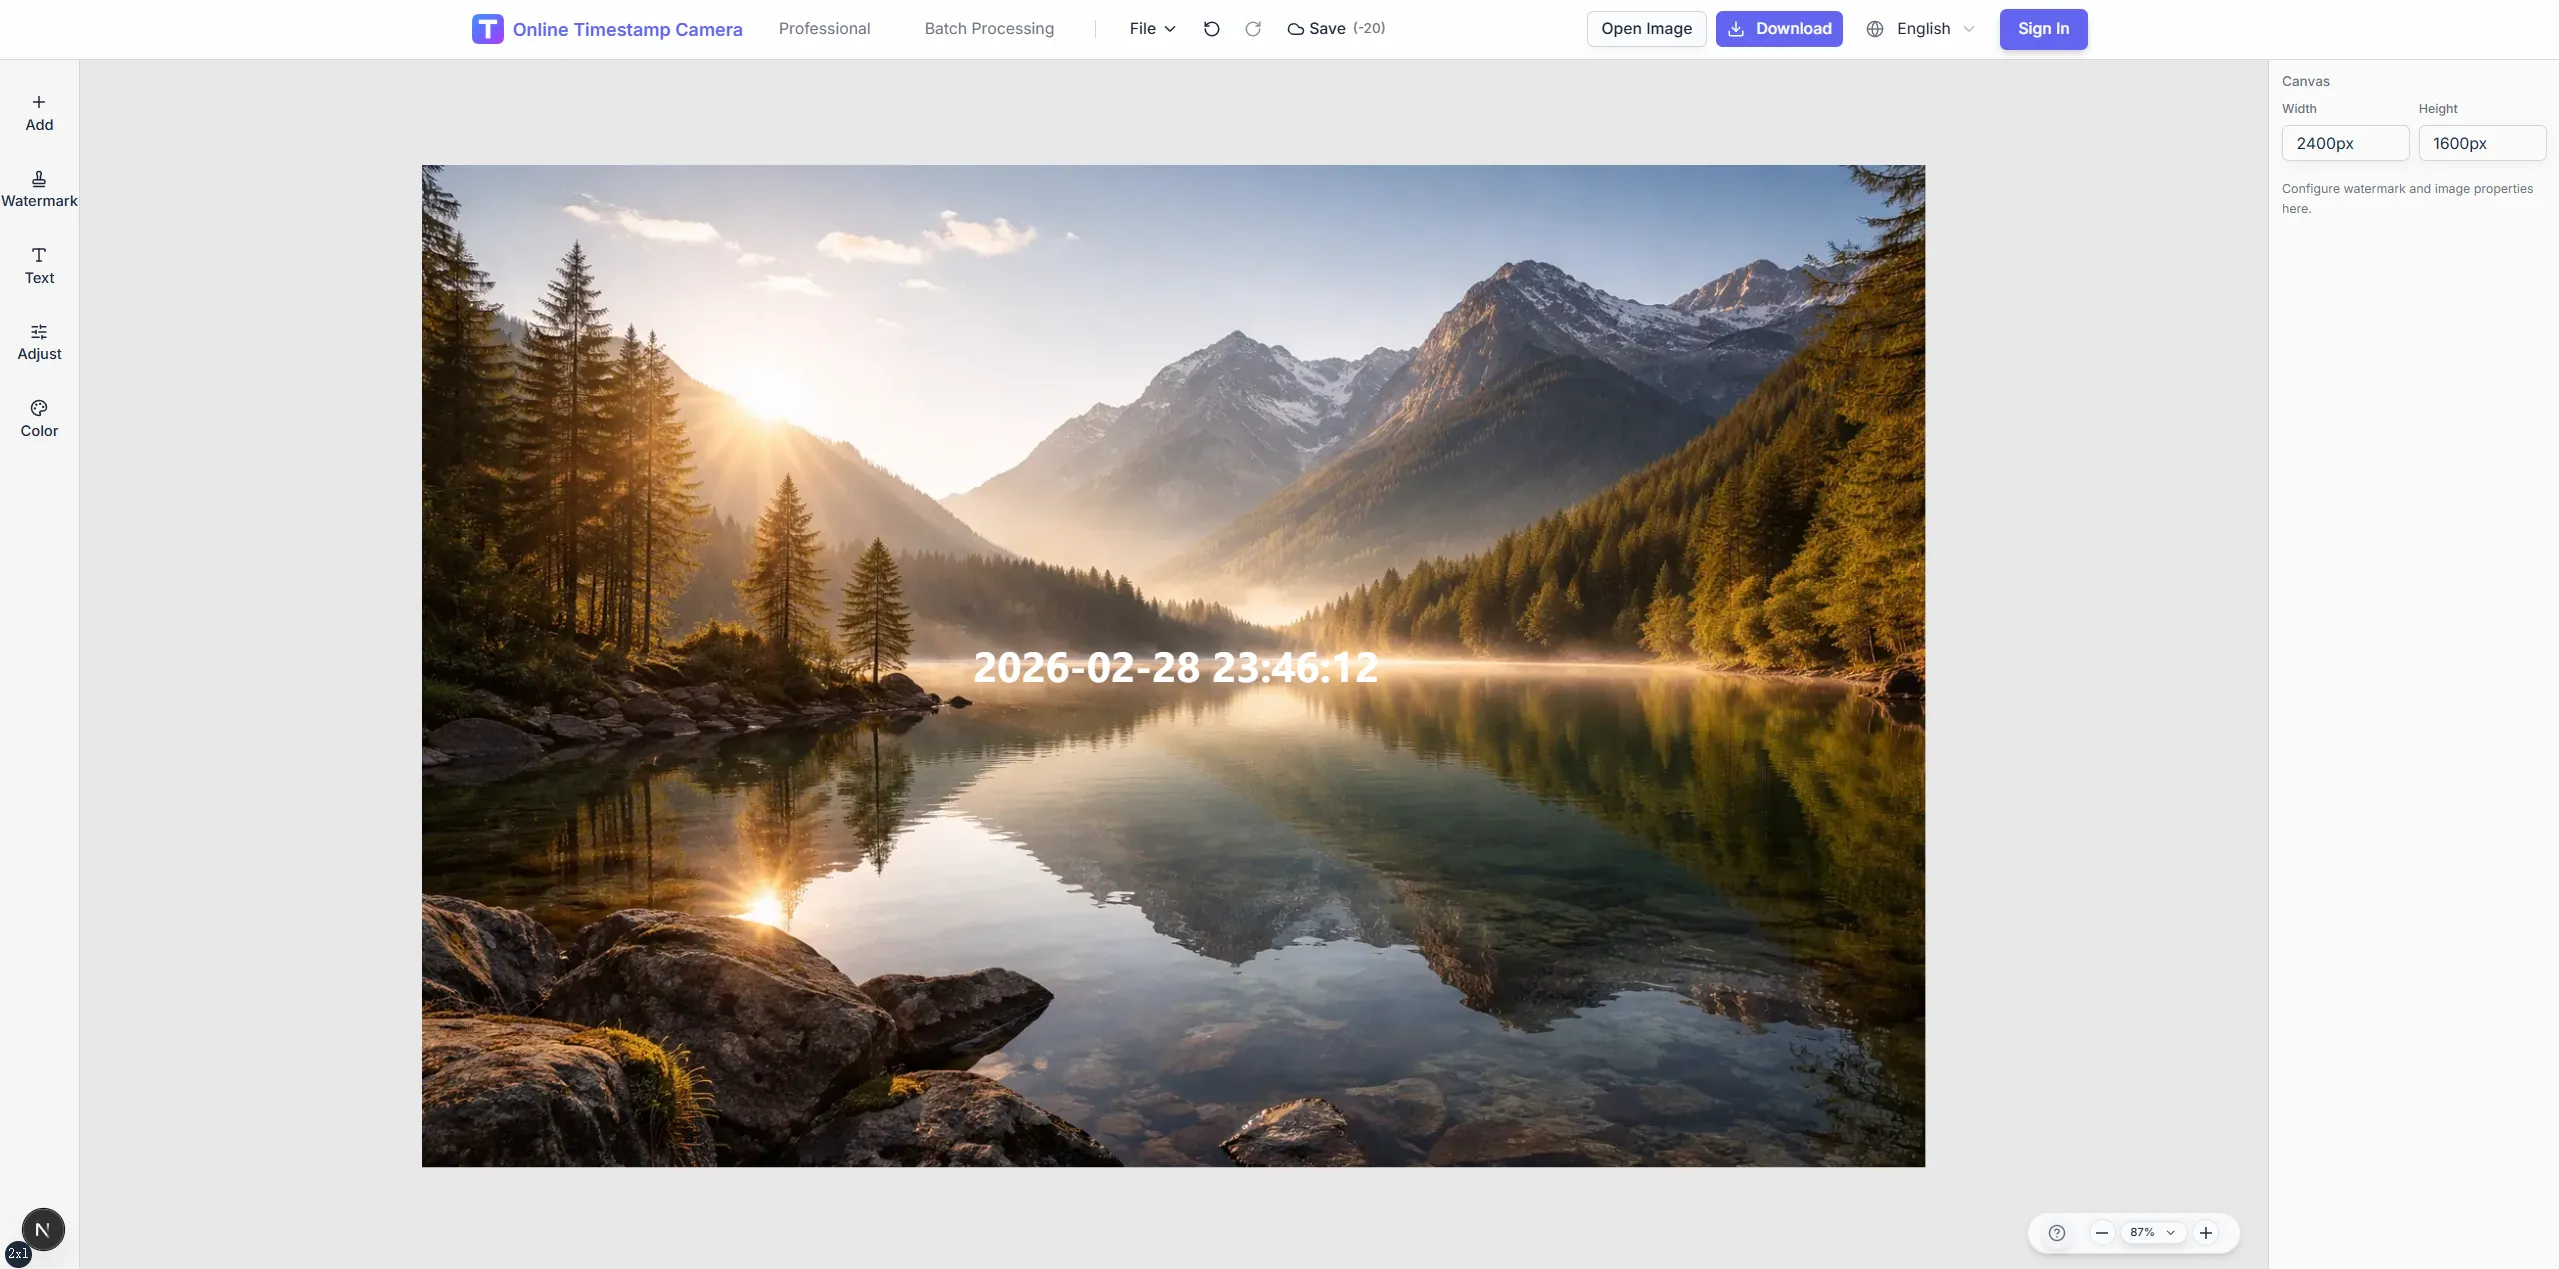Click the Online Timestamp Camera logo
2559x1269 pixels.
(607, 29)
